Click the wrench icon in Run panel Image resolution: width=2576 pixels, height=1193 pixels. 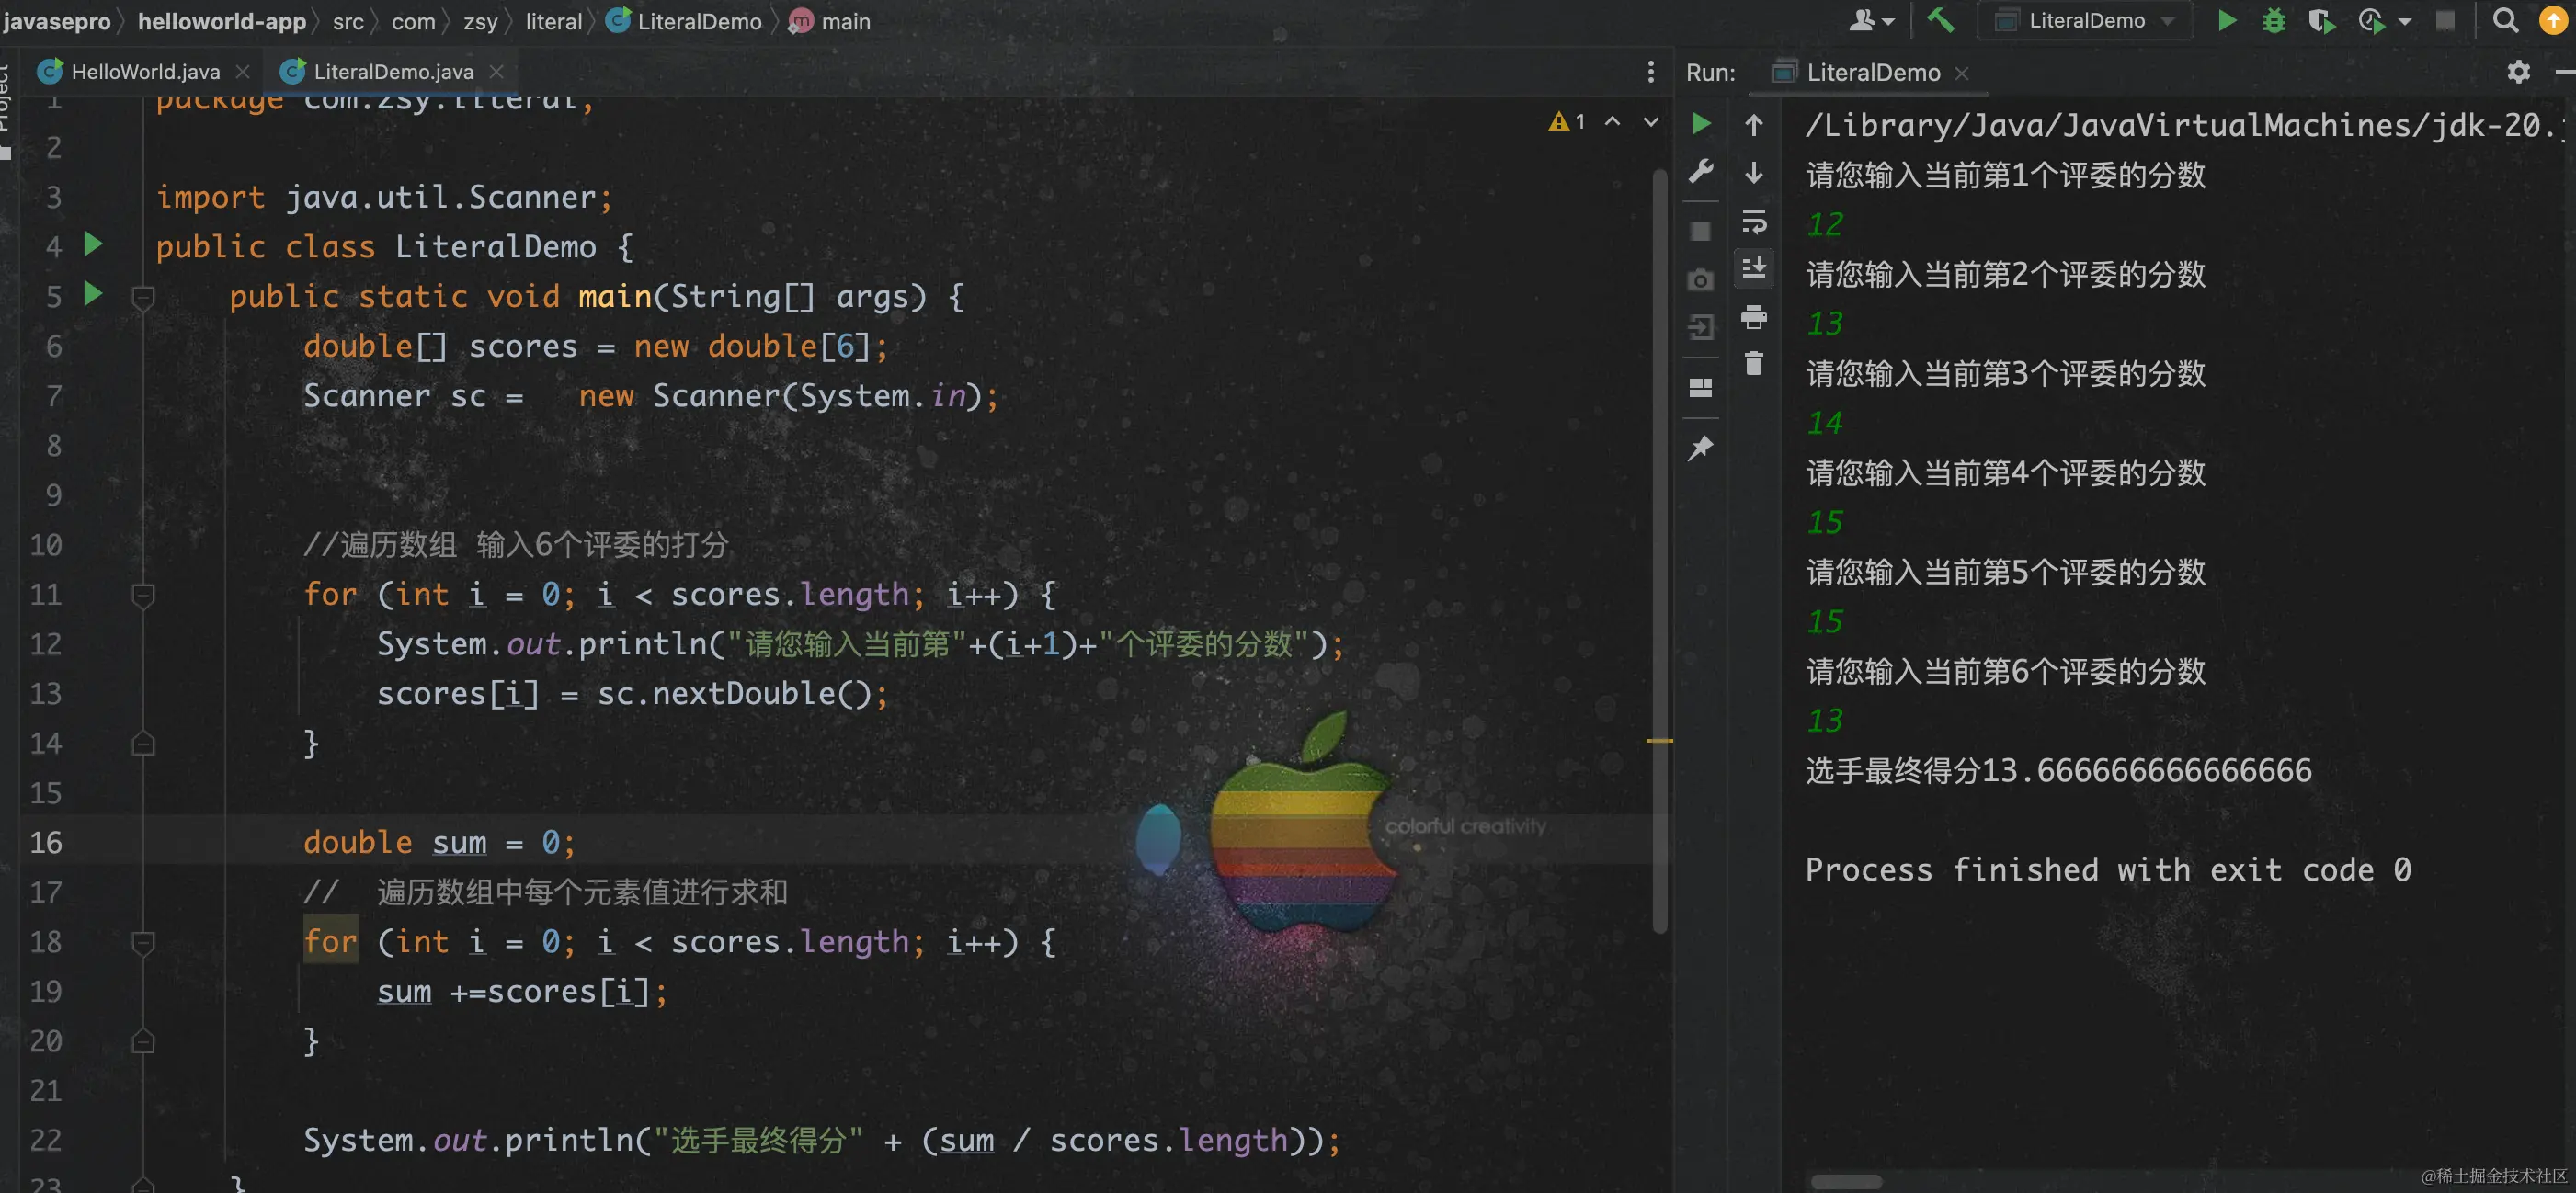tap(1700, 172)
